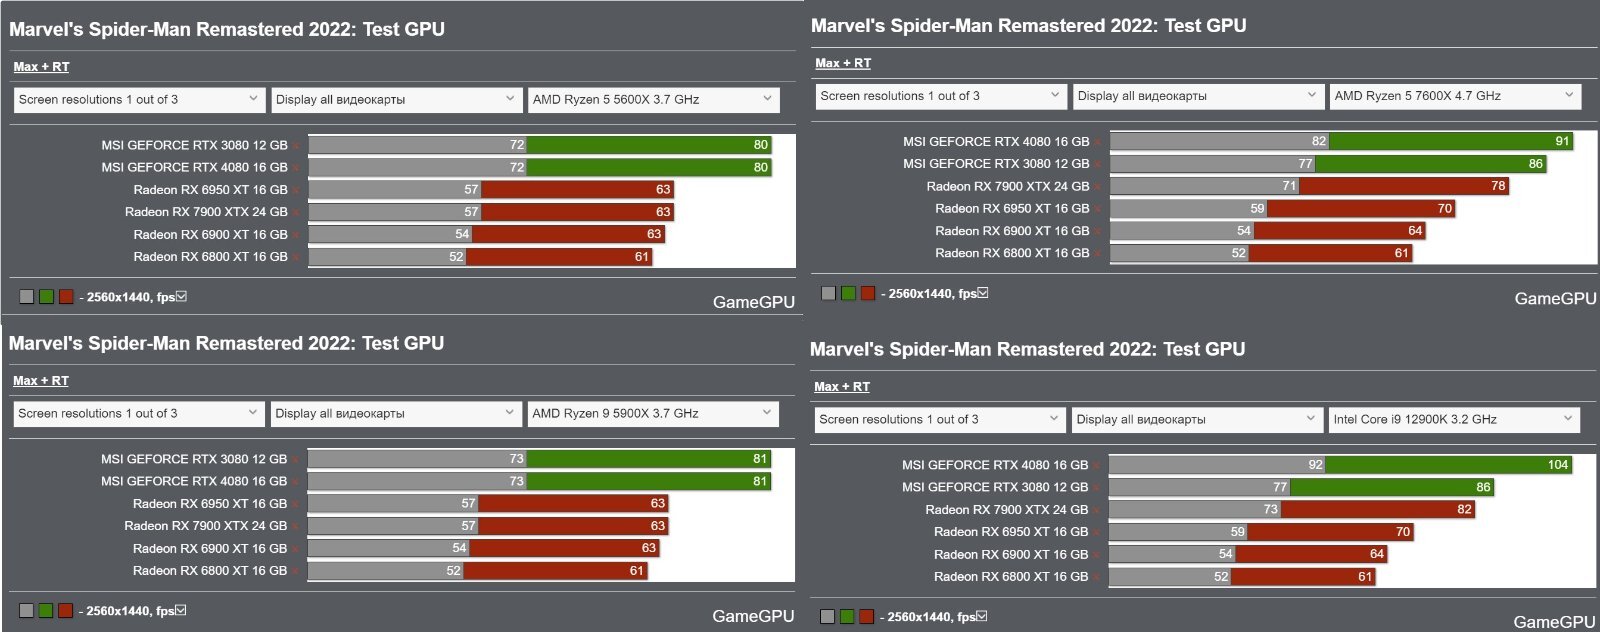Click Max + RT link in Ryzen 5 7600X chart

point(843,63)
